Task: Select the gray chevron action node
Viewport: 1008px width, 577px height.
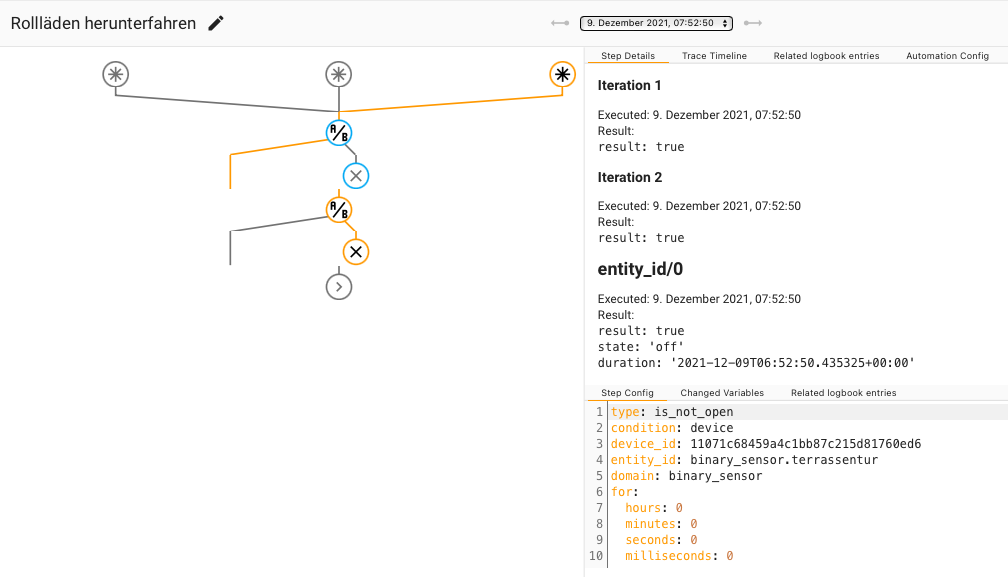Action: click(339, 287)
